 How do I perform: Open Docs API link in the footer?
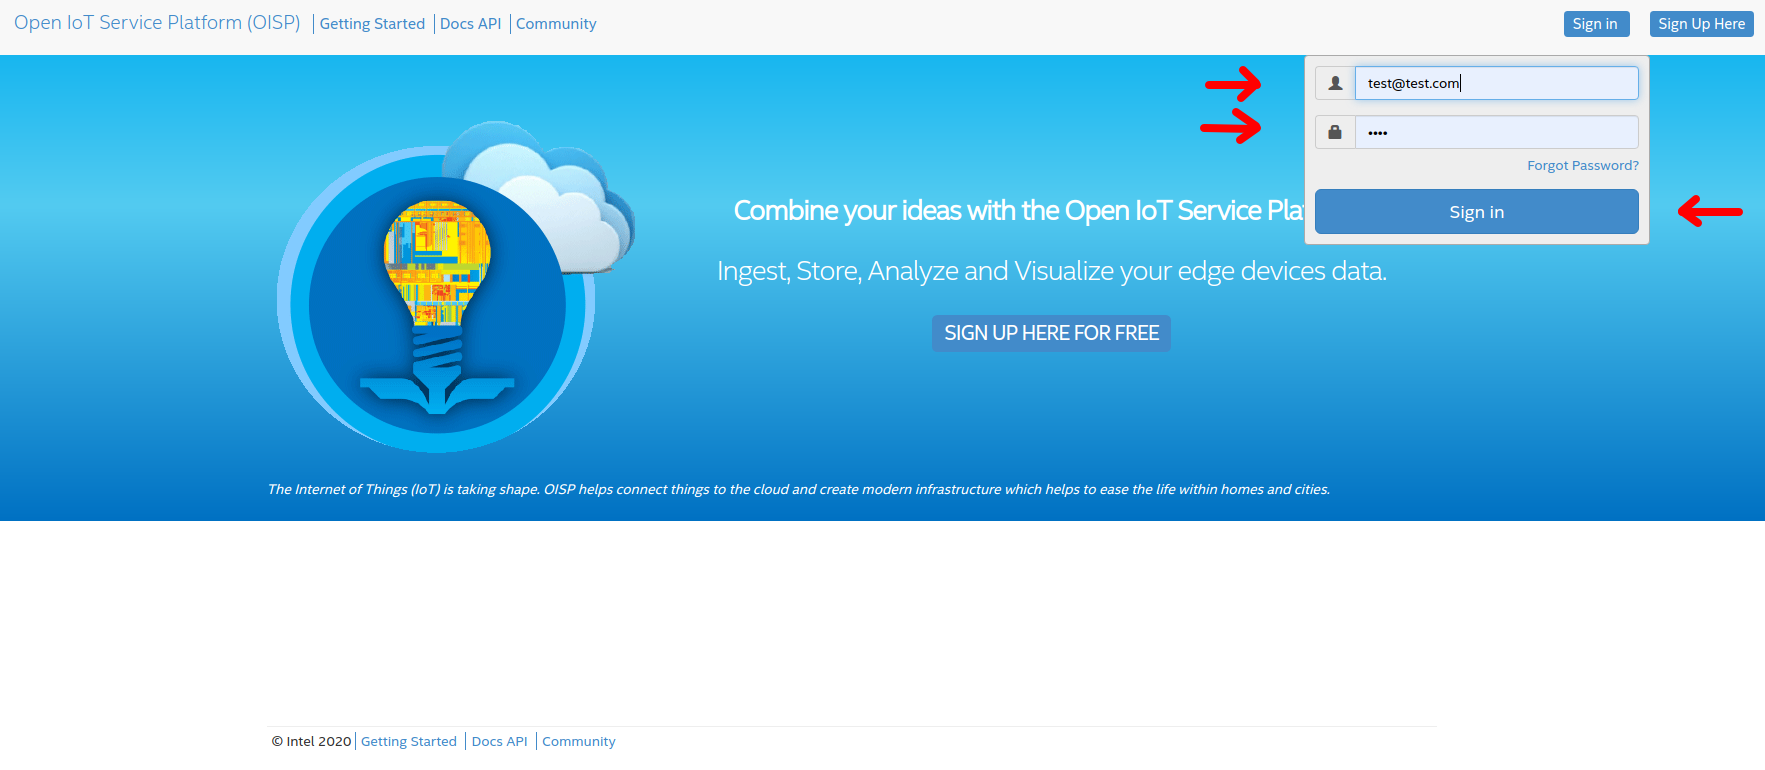[499, 742]
